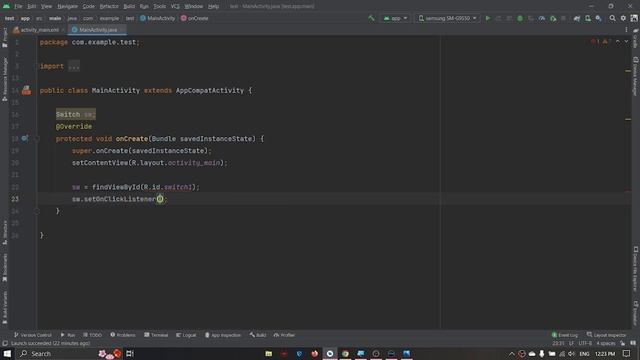
Task: Toggle file read-only lock icon in status bar
Action: click(x=622, y=343)
